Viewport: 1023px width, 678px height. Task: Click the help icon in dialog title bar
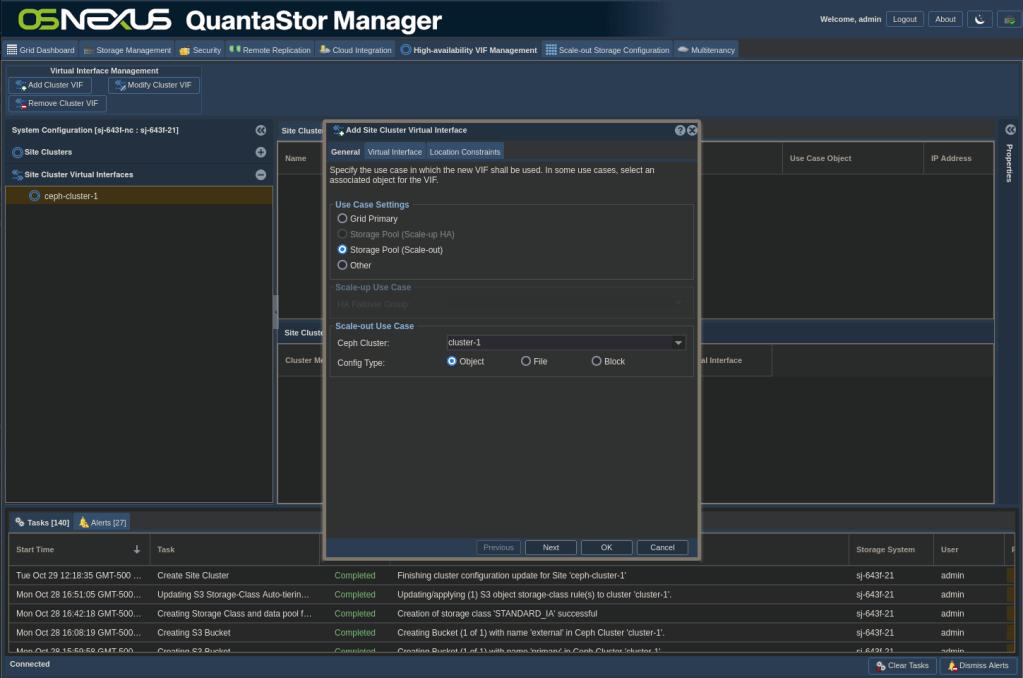pos(680,130)
